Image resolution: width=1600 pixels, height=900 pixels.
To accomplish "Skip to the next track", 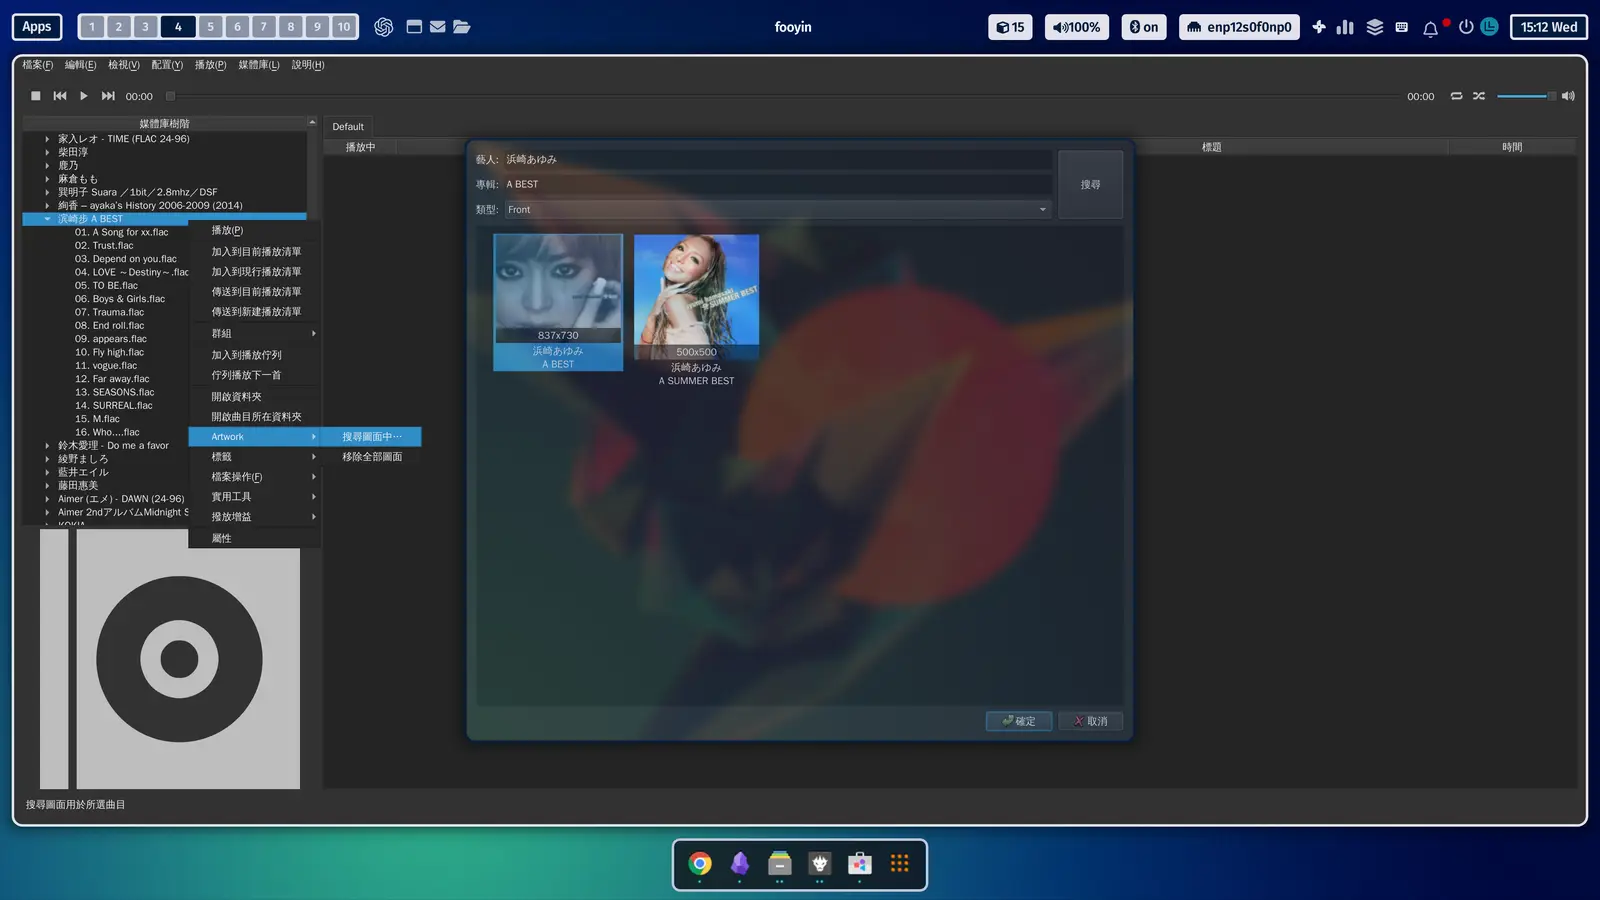I will (x=108, y=96).
